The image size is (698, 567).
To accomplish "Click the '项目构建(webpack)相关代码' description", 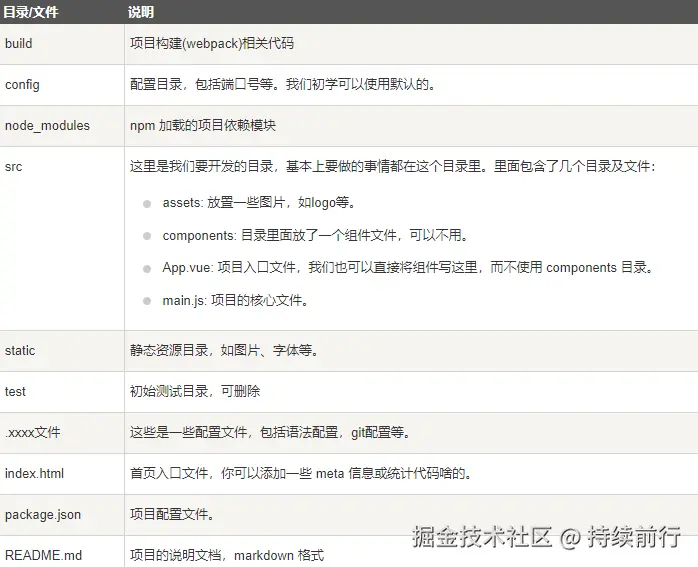I will (212, 44).
